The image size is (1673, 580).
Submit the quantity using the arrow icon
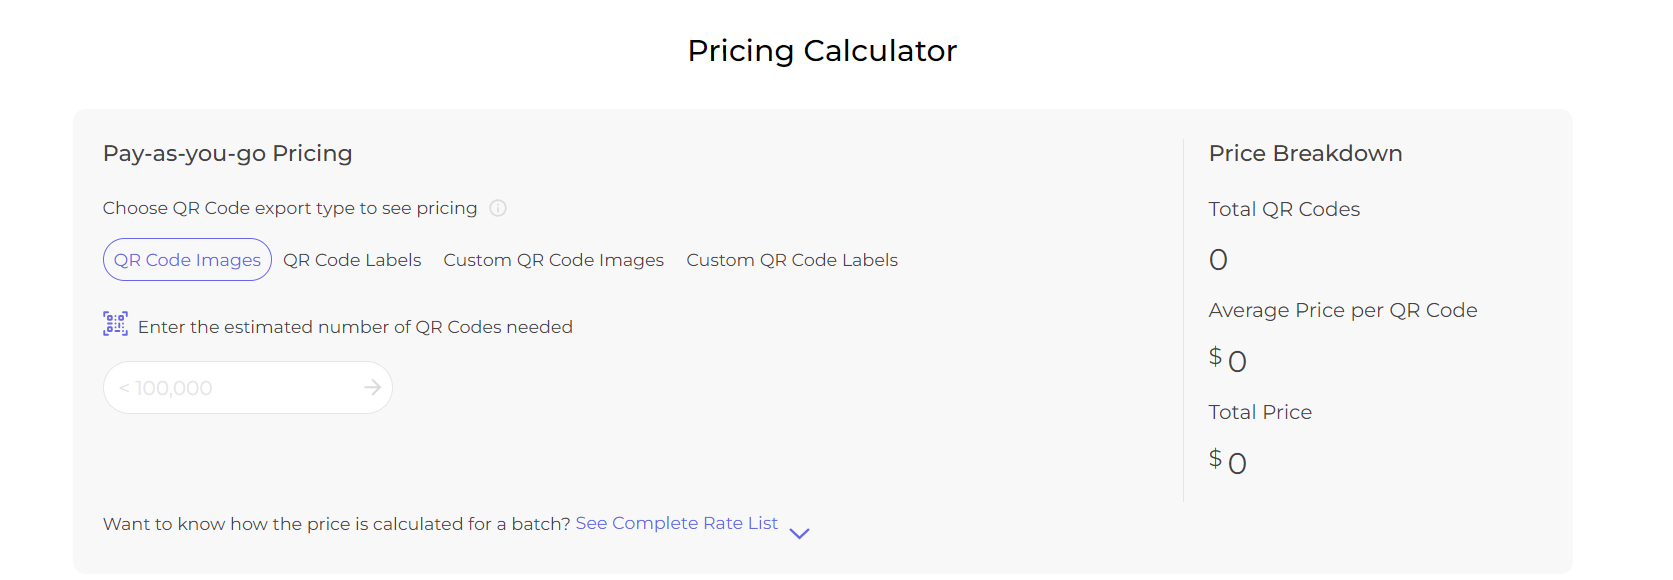click(x=372, y=387)
